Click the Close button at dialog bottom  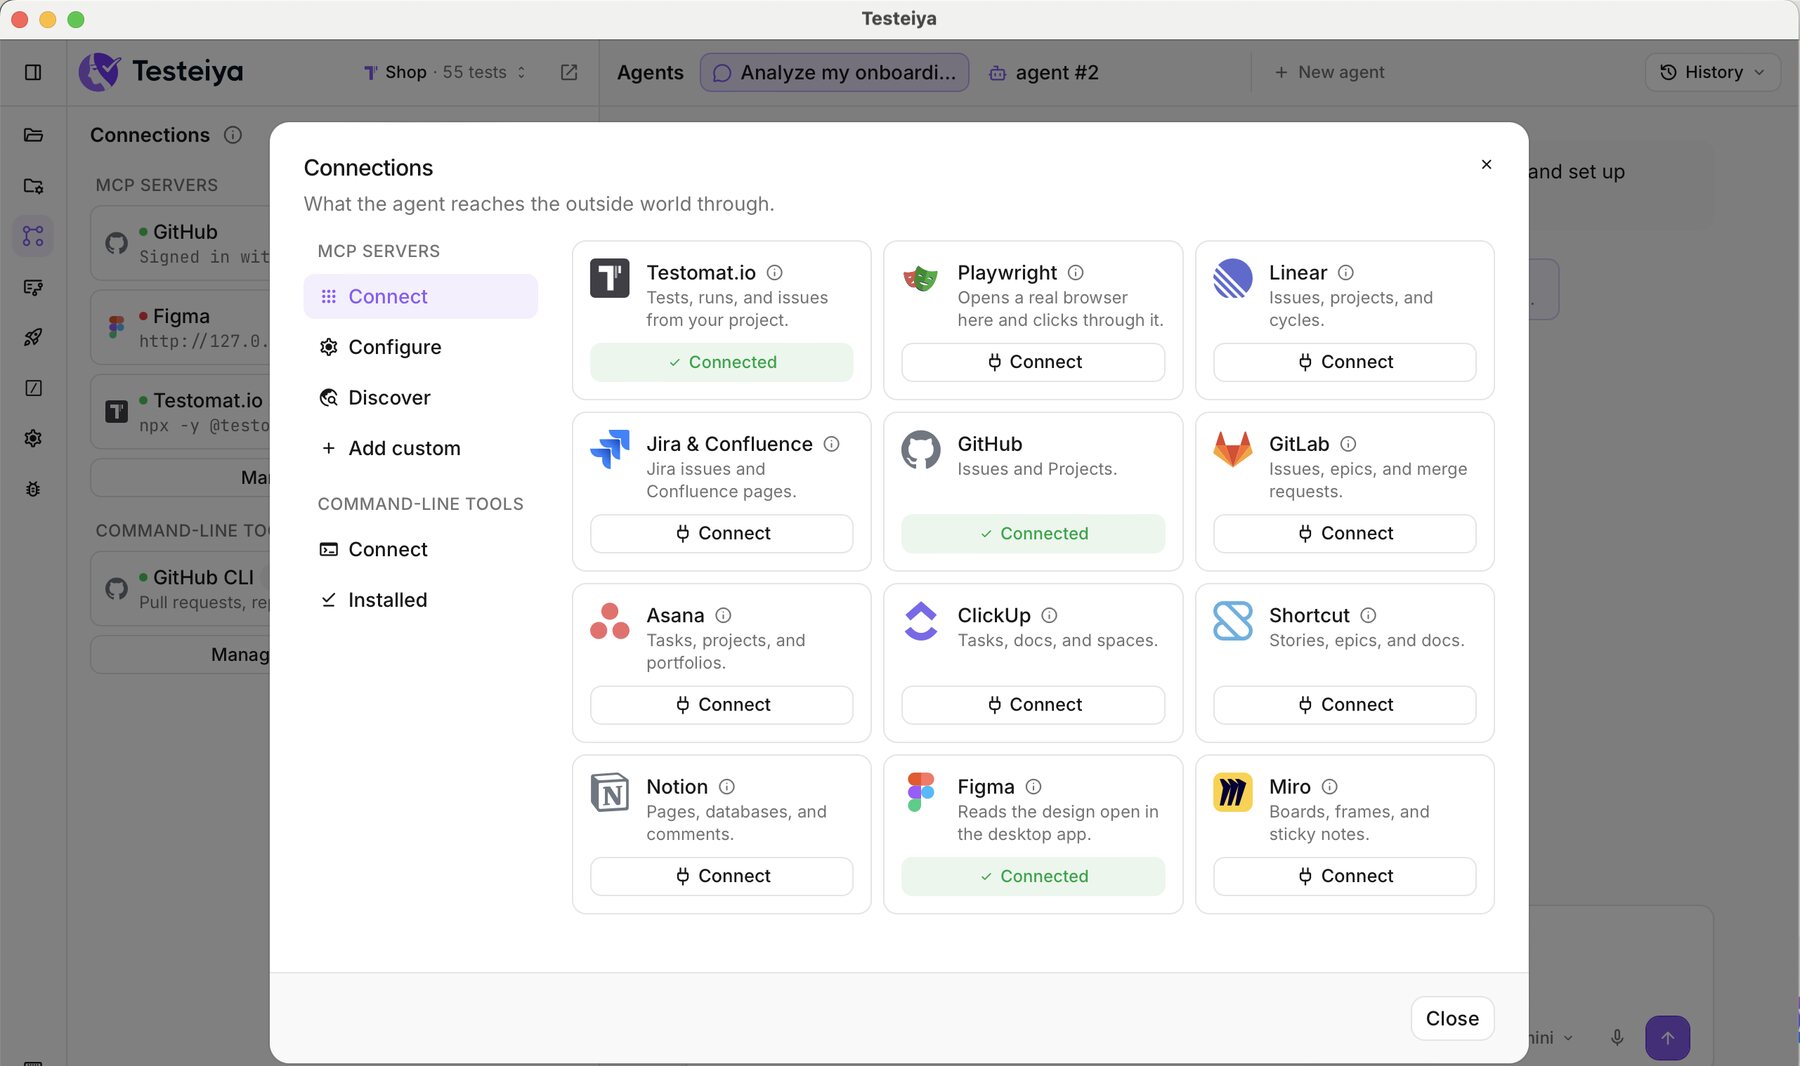1452,1018
